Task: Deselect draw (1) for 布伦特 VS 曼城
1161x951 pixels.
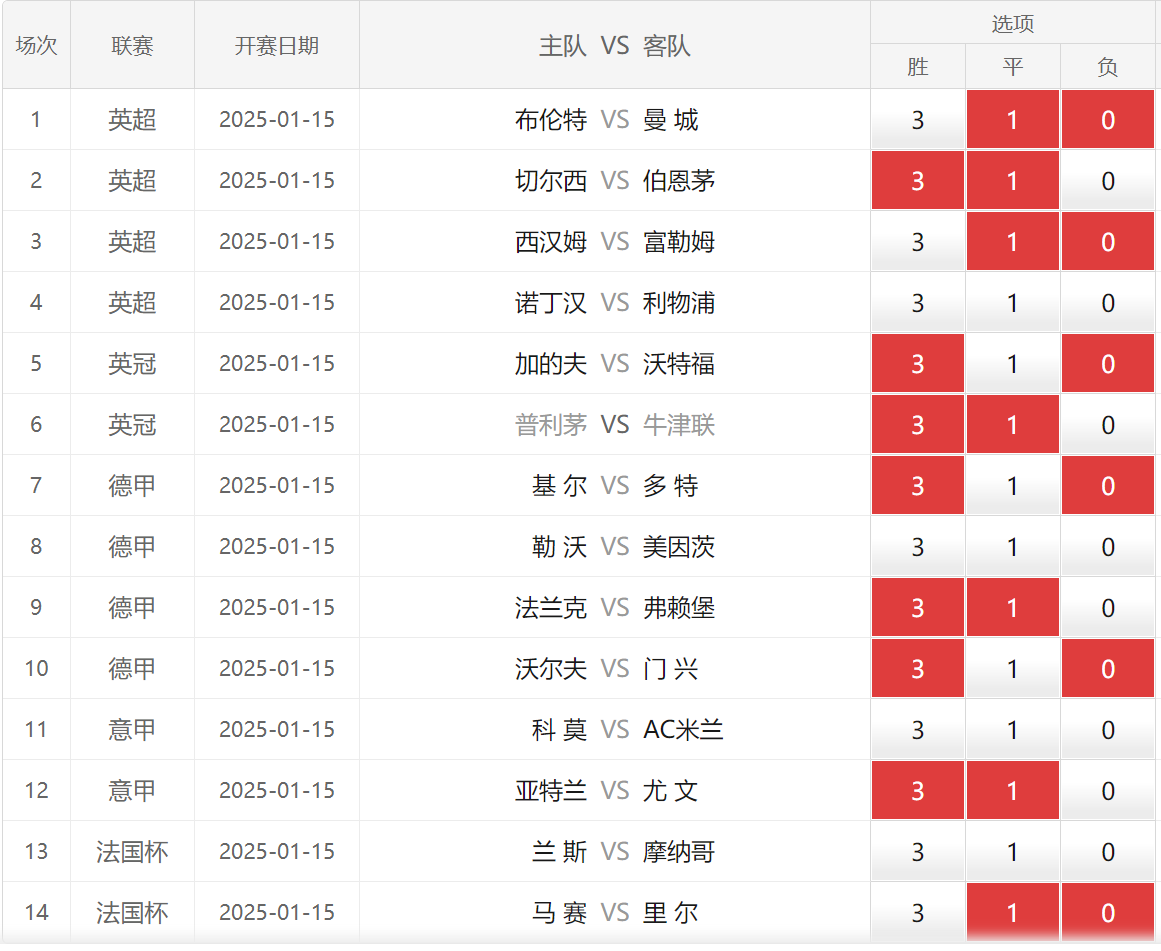Action: (1012, 120)
